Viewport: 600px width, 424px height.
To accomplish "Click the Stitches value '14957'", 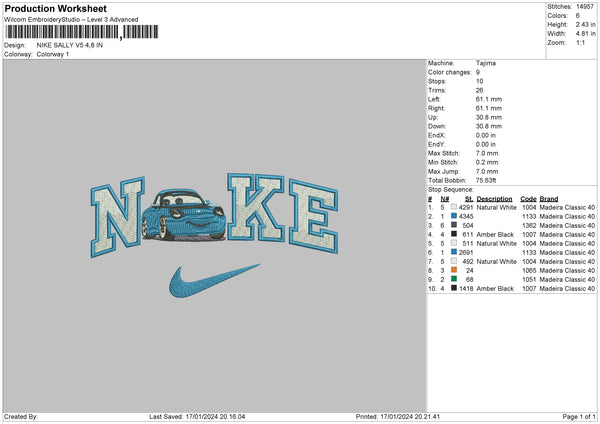I will pos(585,7).
